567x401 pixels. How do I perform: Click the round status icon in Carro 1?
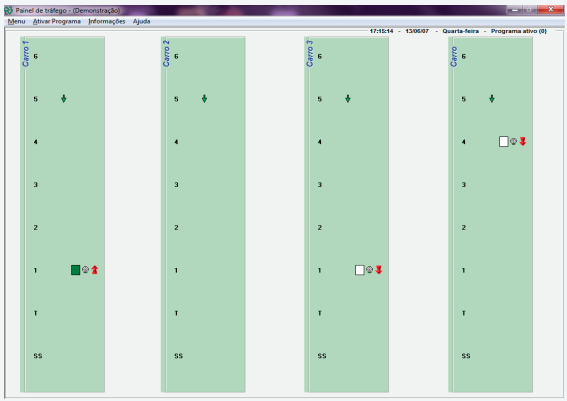pyautogui.click(x=85, y=269)
